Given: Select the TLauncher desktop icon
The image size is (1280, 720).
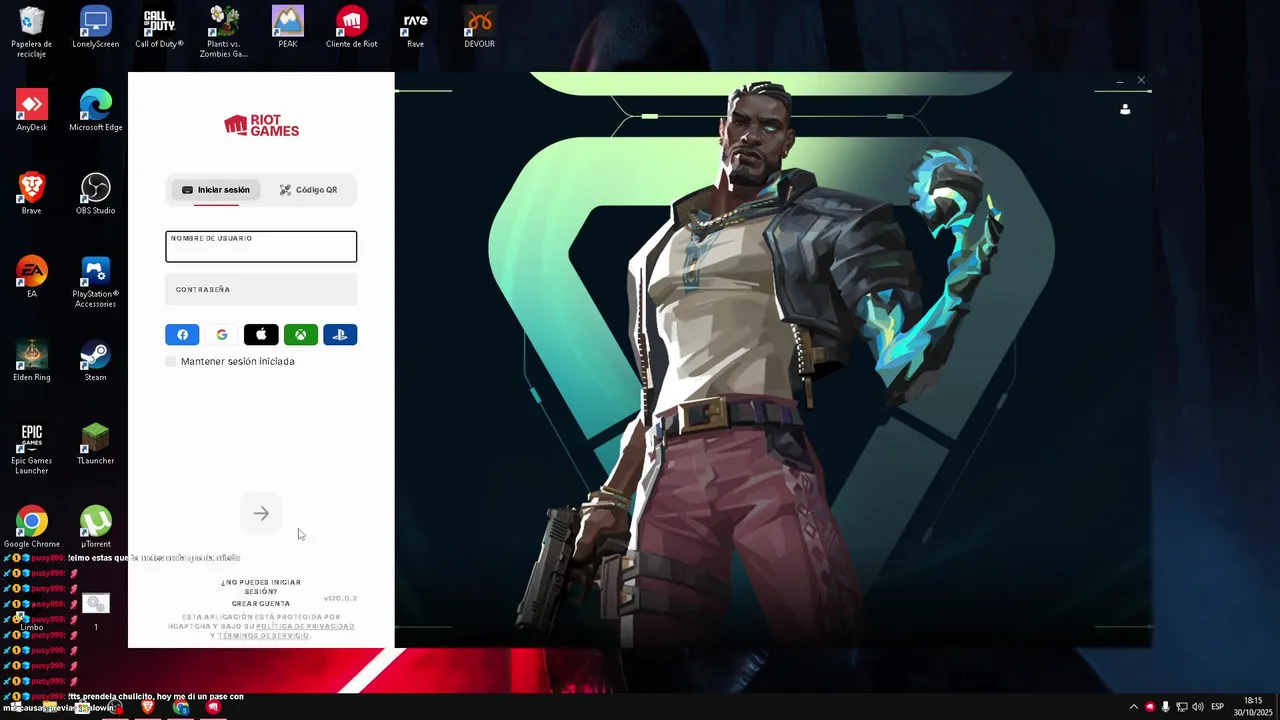Looking at the screenshot, I should coord(96,445).
